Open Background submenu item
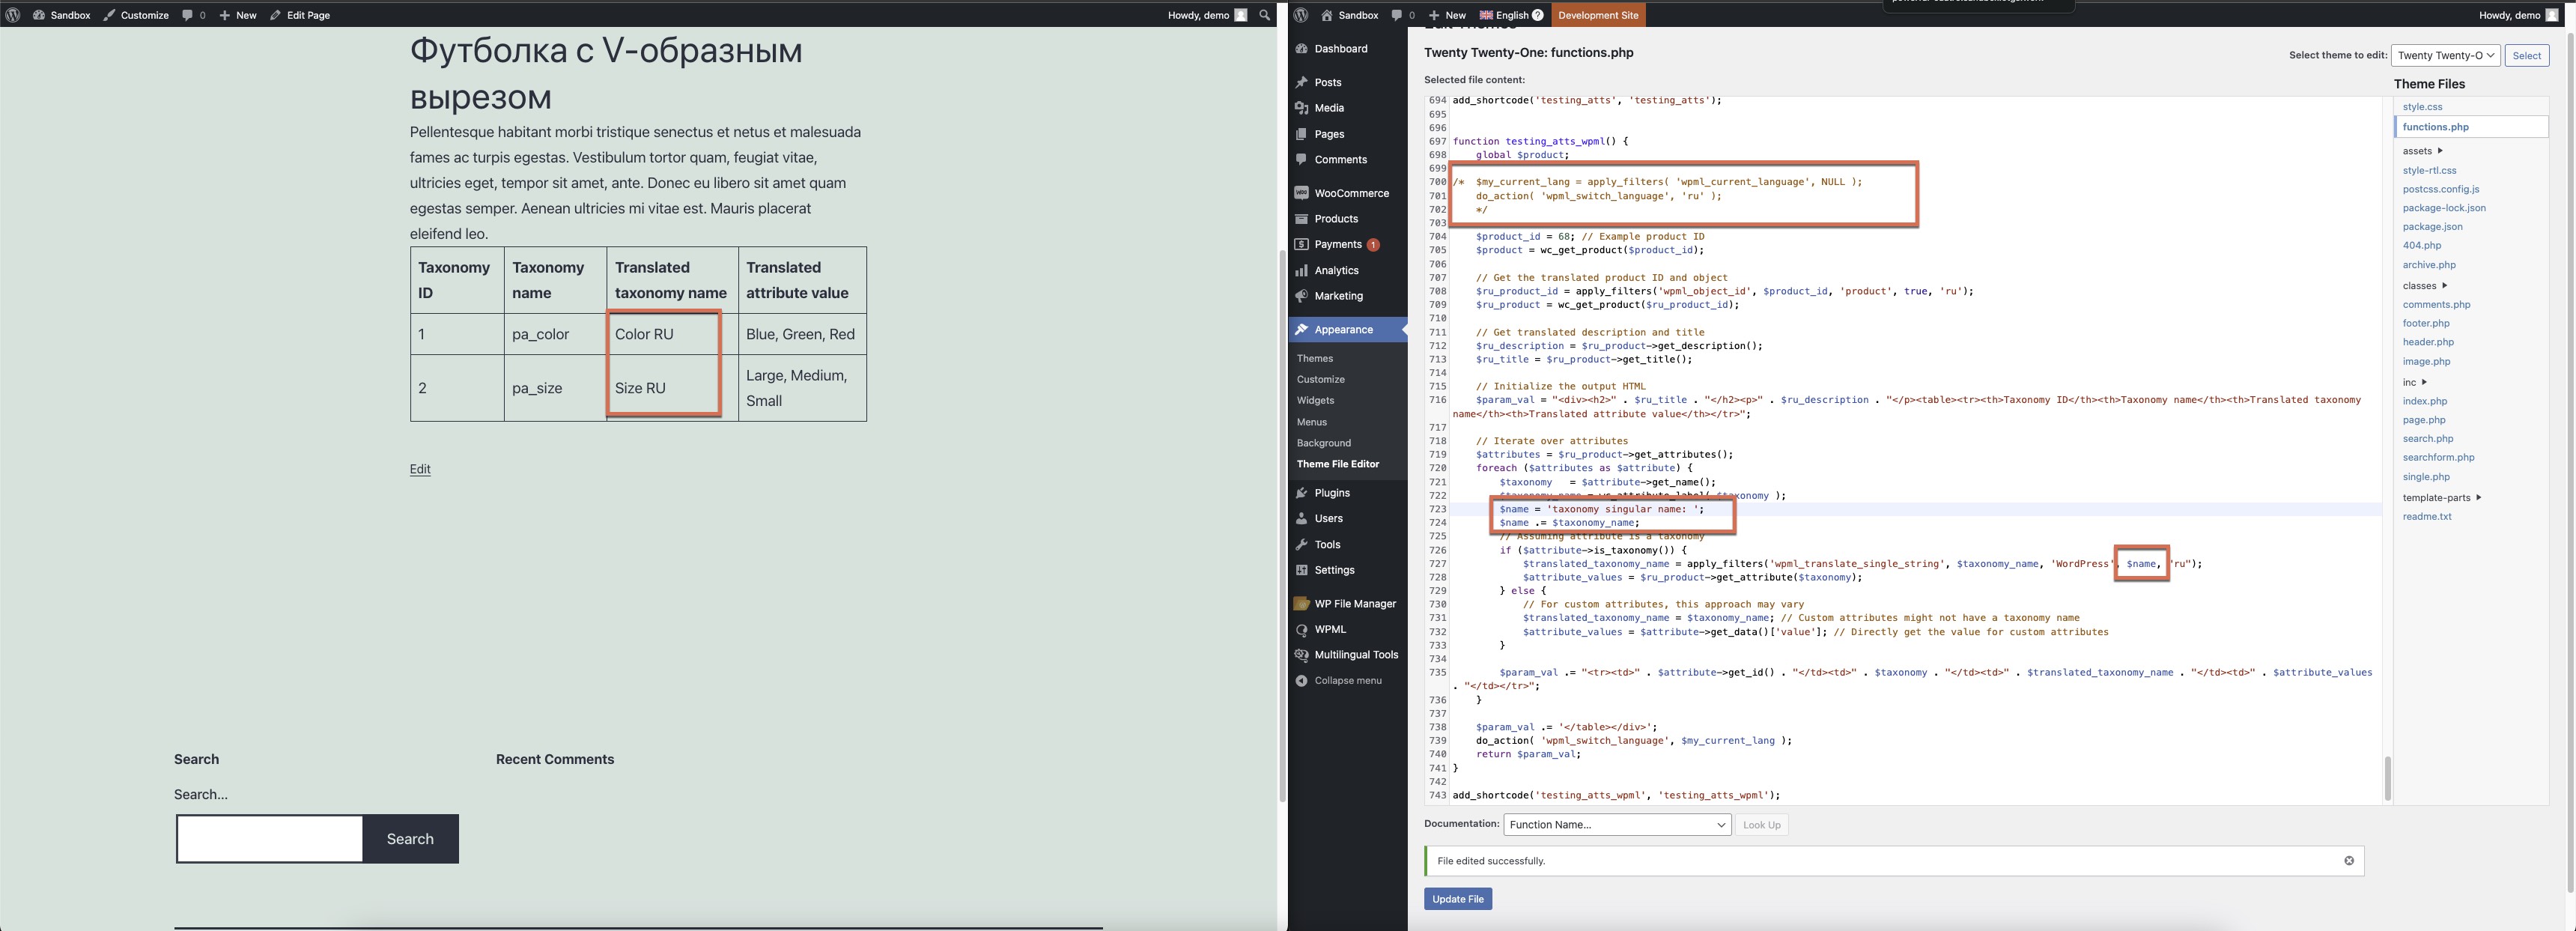Viewport: 2576px width, 931px height. (x=1323, y=443)
